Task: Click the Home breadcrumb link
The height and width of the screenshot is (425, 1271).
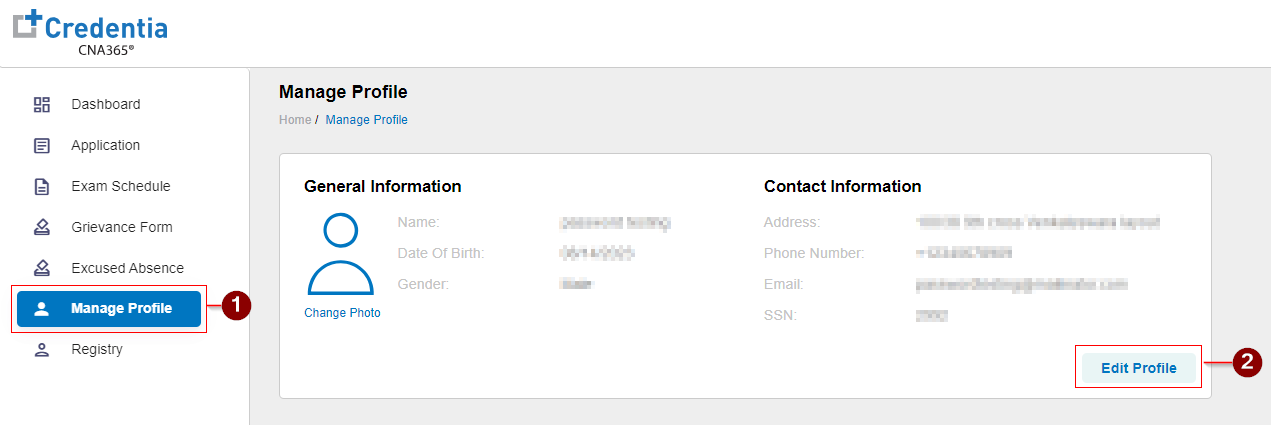Action: tap(295, 120)
